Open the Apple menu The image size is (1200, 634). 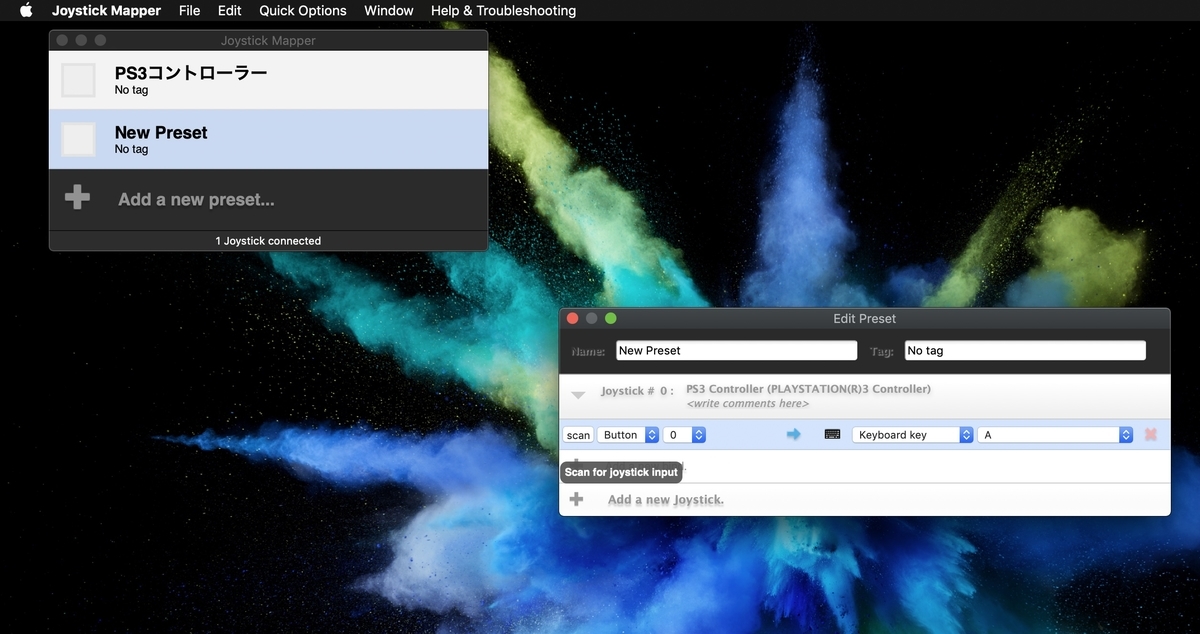(26, 11)
